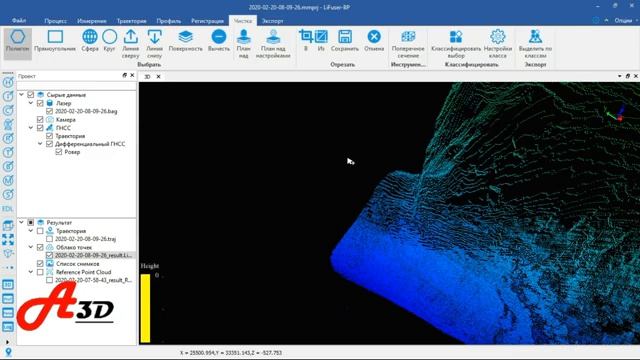
Task: Open the Файл menu
Action: coord(19,20)
